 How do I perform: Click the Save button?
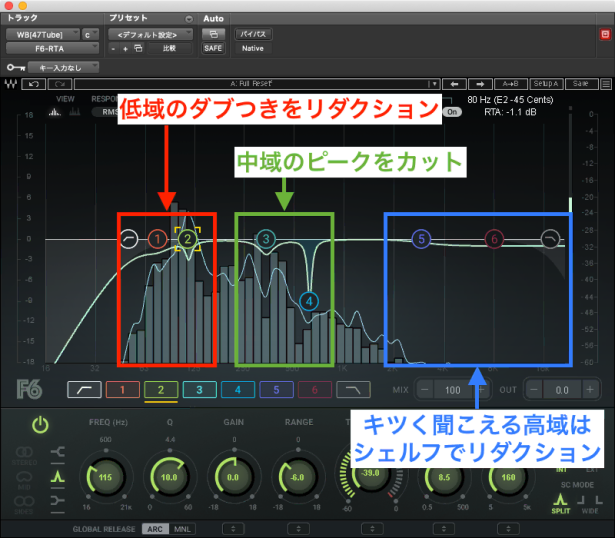click(x=581, y=84)
